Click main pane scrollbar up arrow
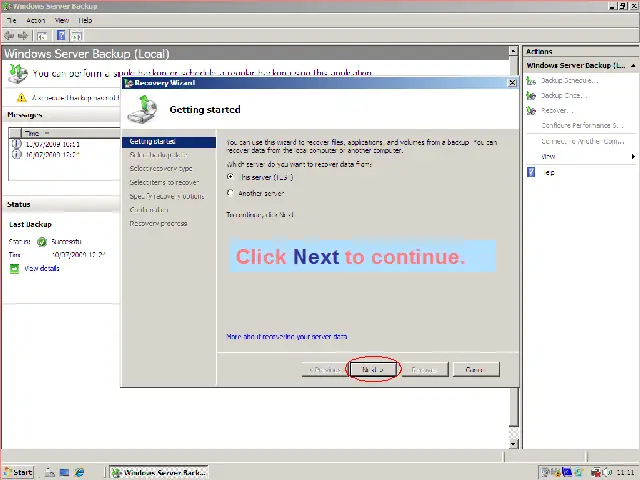640x480 pixels. 514,51
